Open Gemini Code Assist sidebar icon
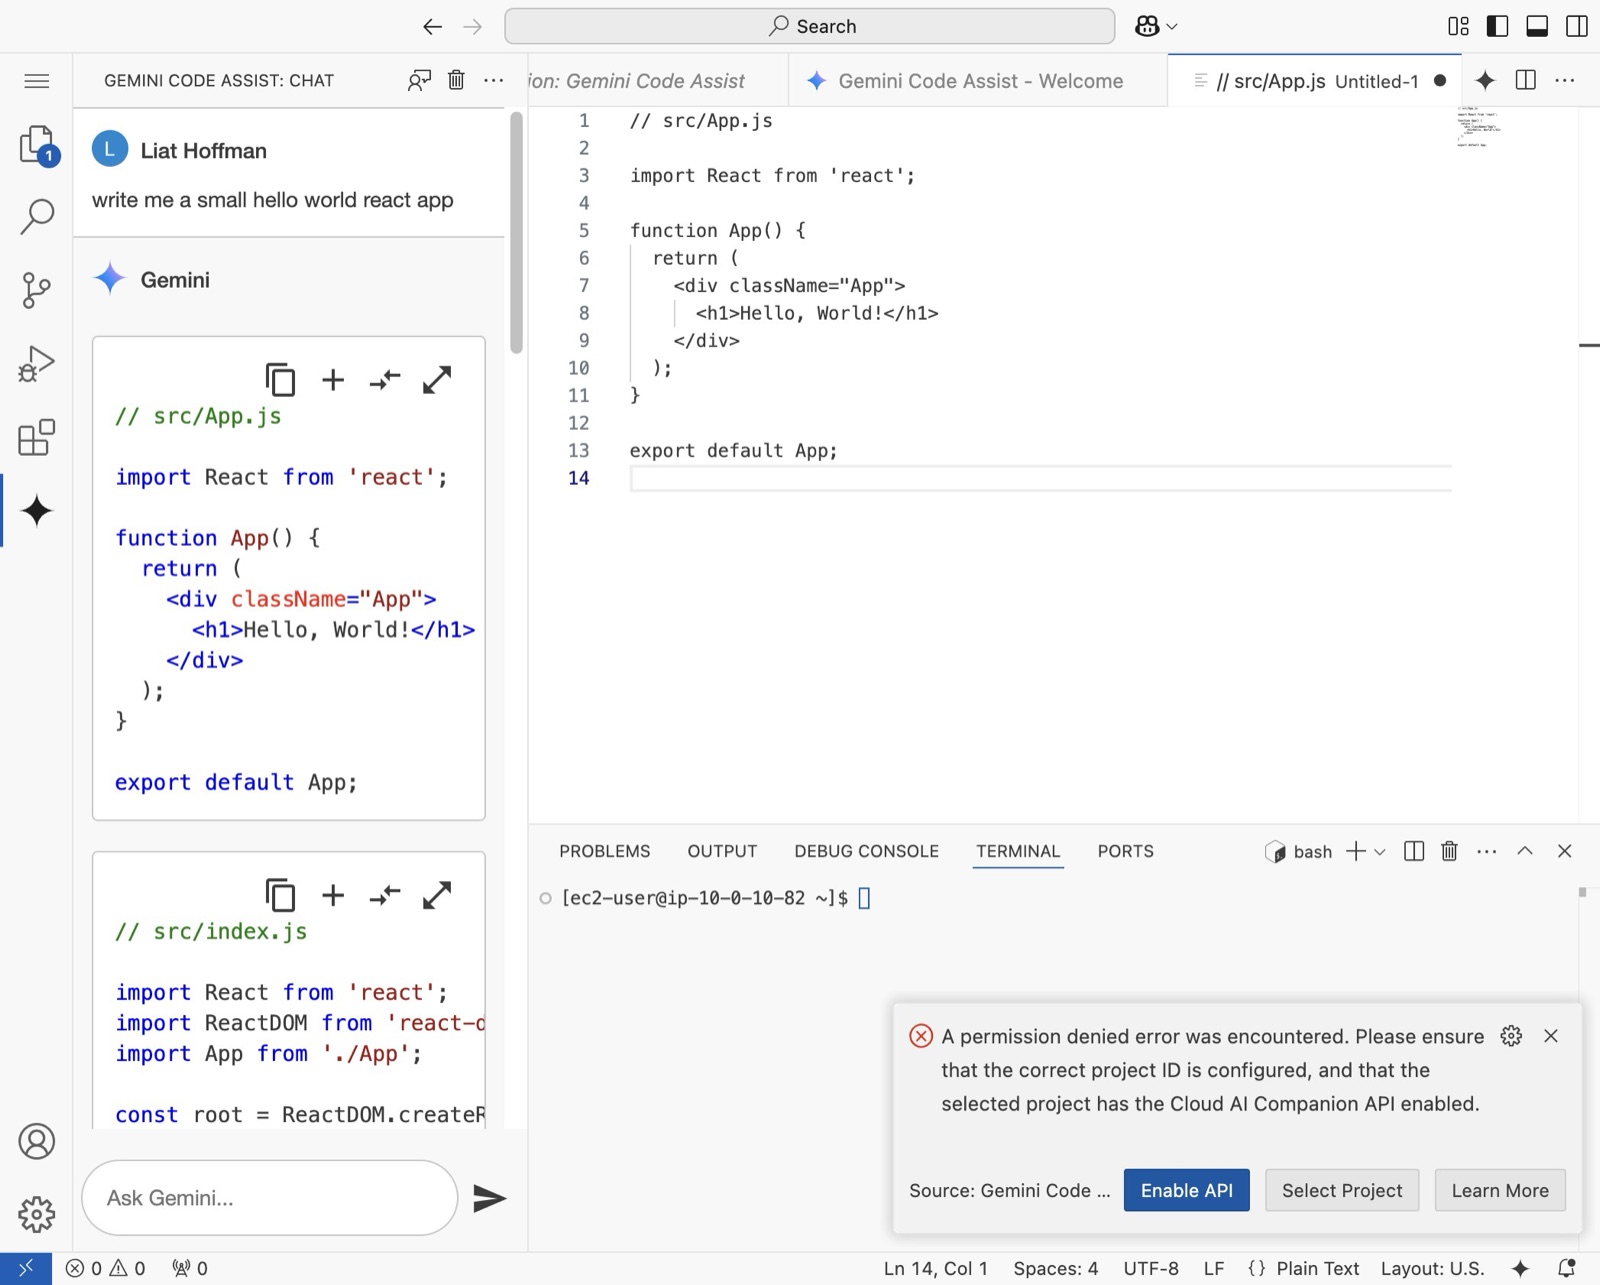Screen dimensions: 1600x1285 pyautogui.click(x=37, y=511)
